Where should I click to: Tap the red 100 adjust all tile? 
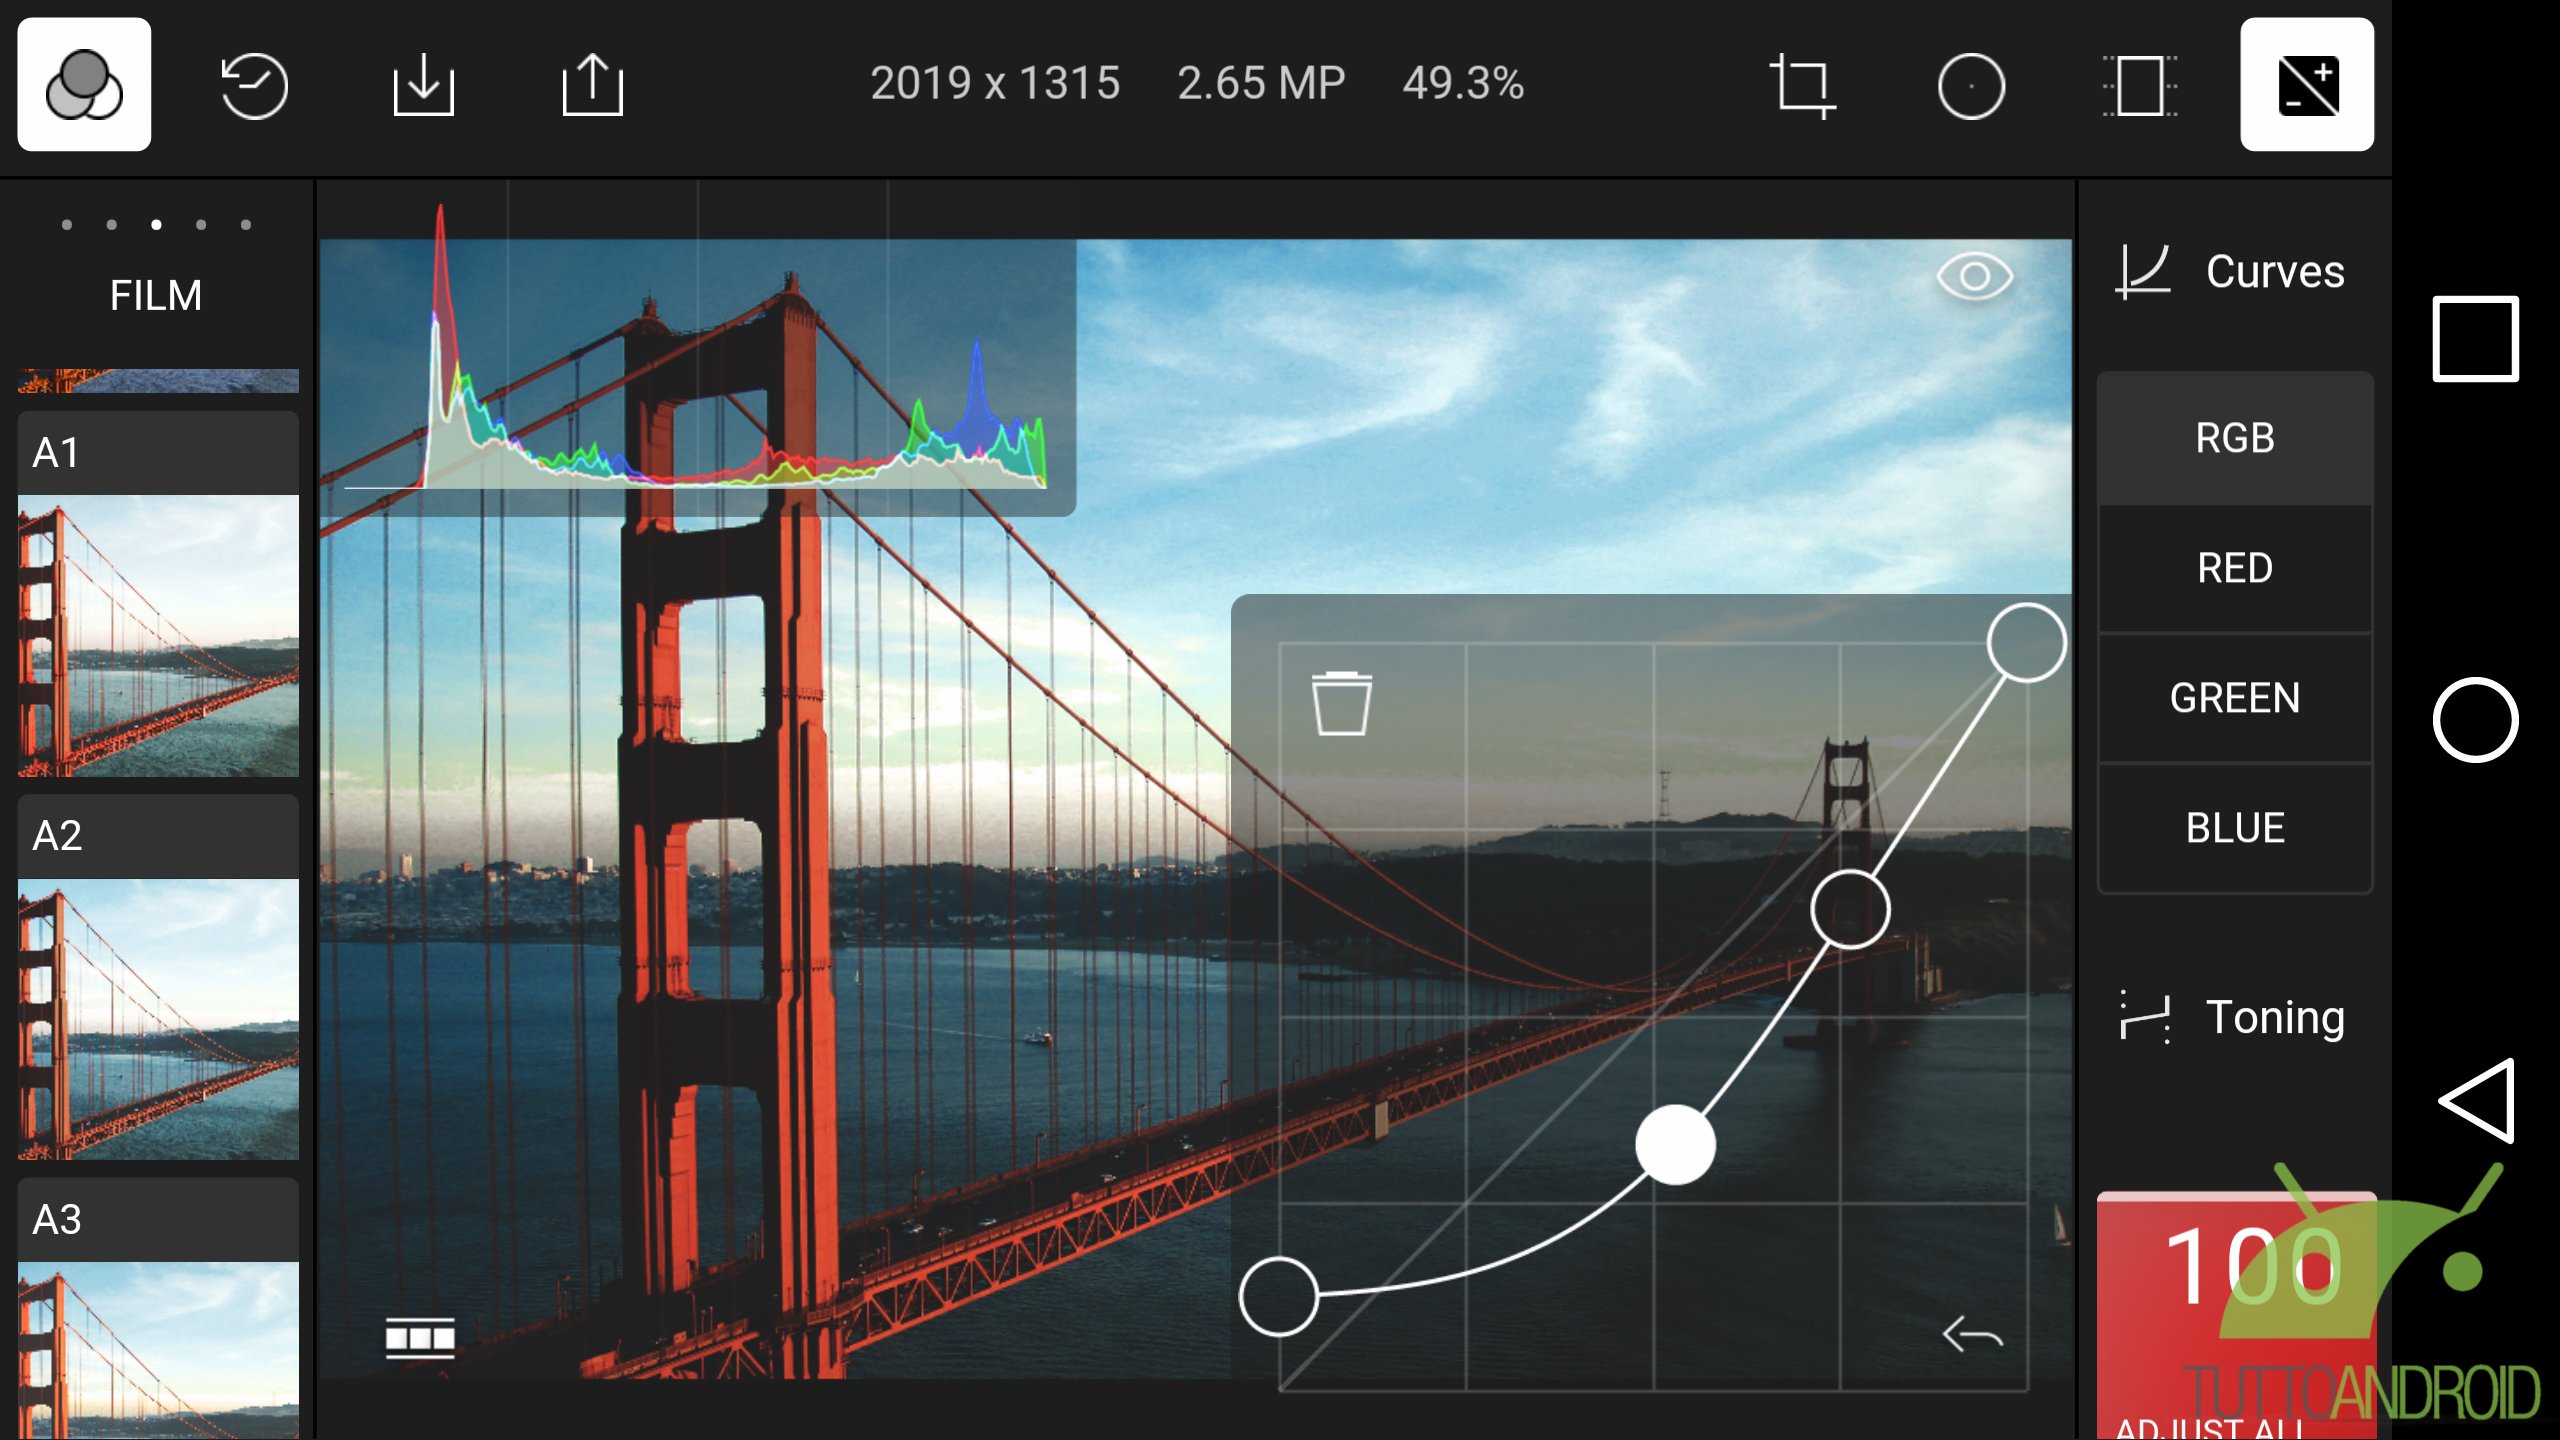(2237, 1315)
